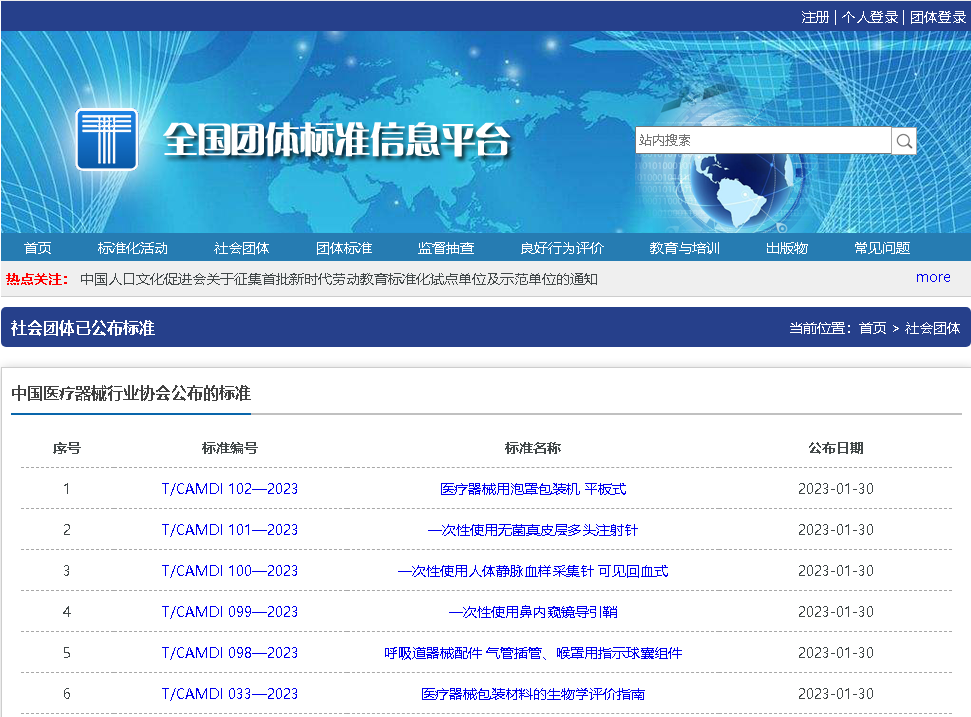Open 监督抽查 navigation item

tap(446, 248)
